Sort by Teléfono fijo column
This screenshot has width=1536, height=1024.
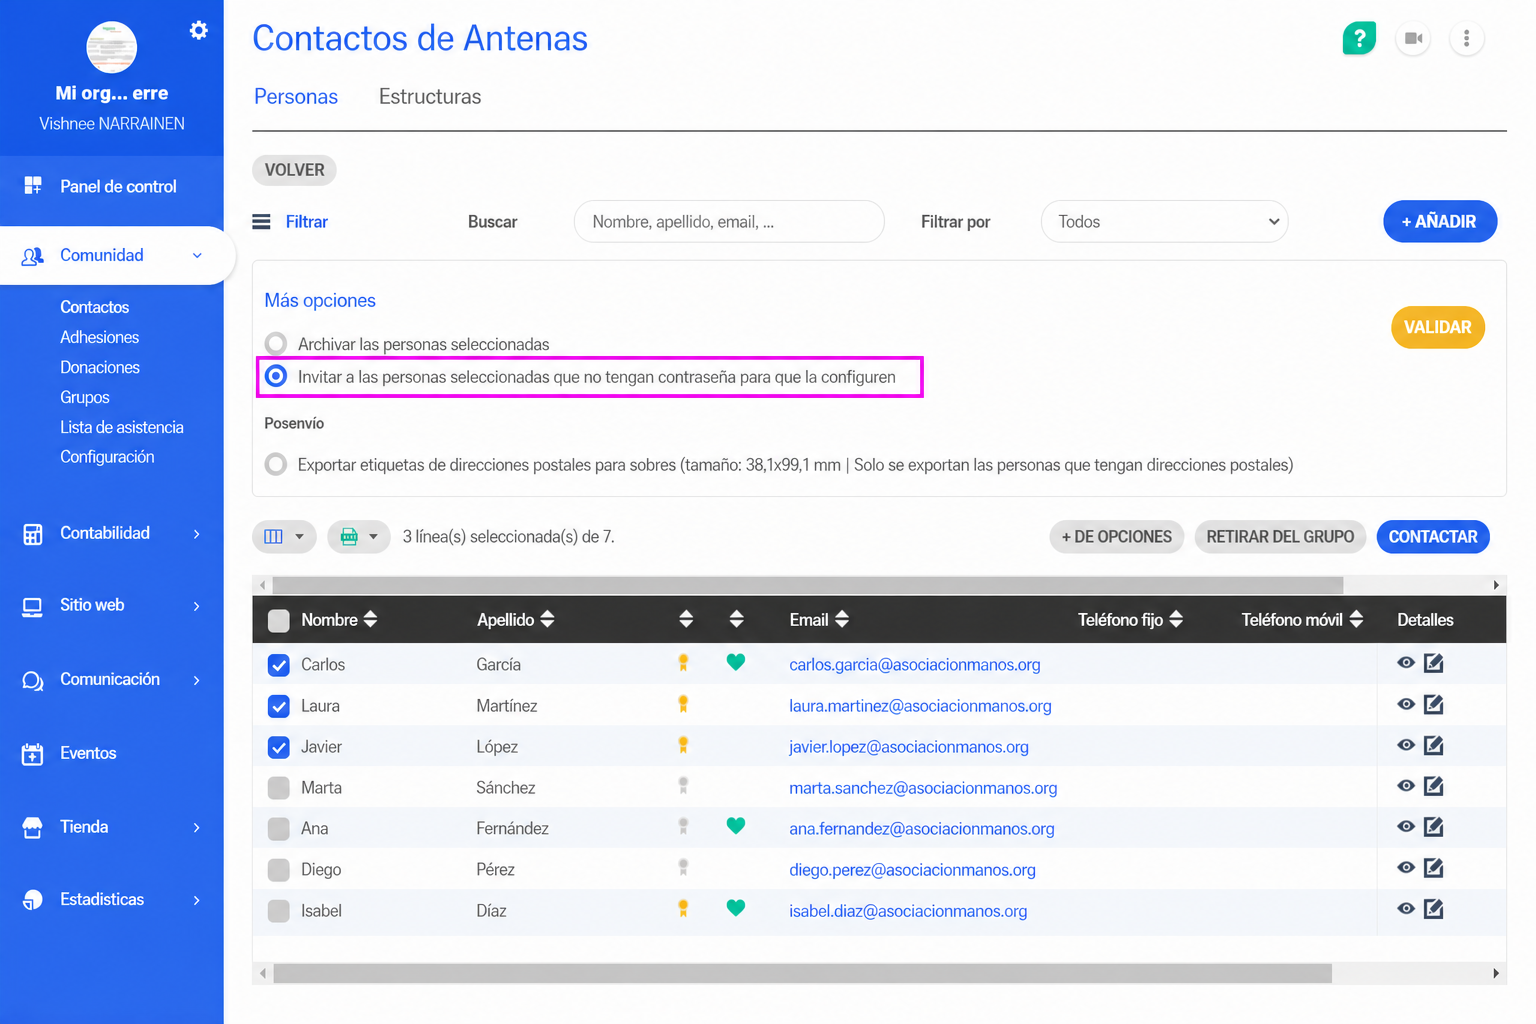click(1176, 619)
